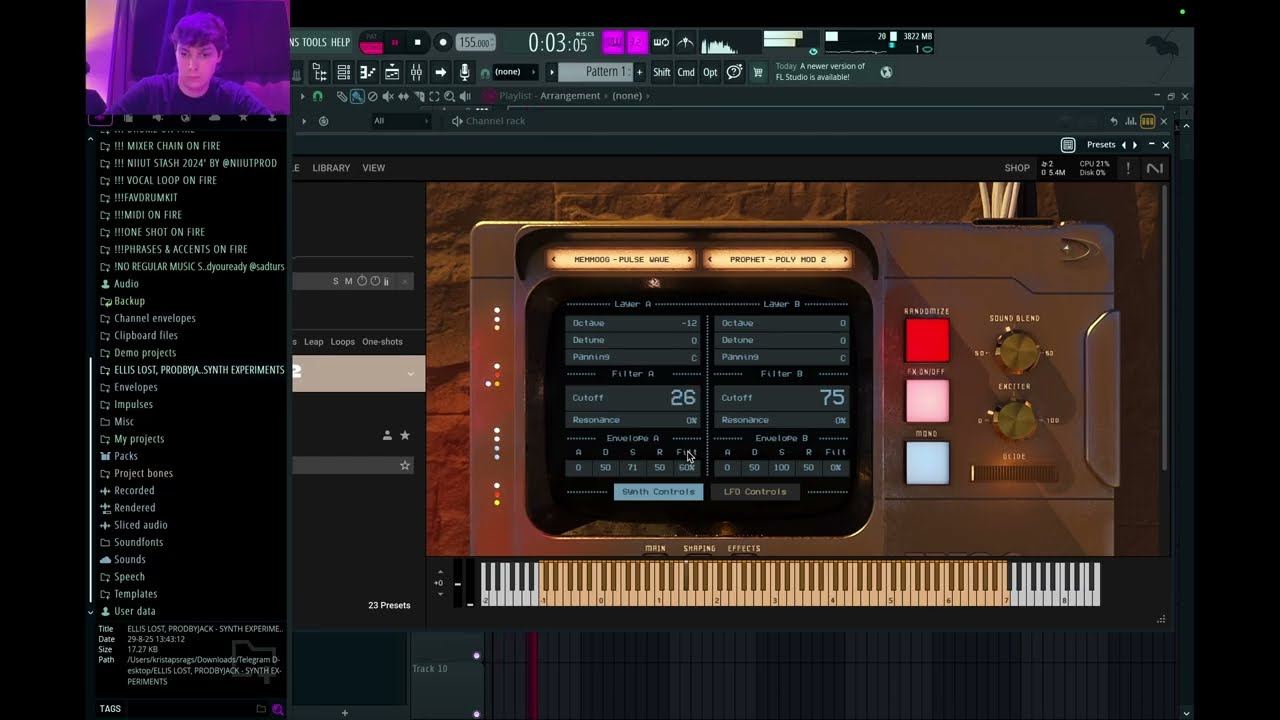Open the Playlist view icon
1280x720 pixels.
tap(392, 72)
